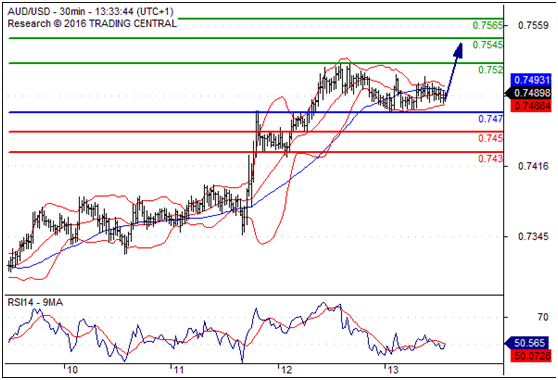Click the blue price tag 0.74931

(x=531, y=80)
